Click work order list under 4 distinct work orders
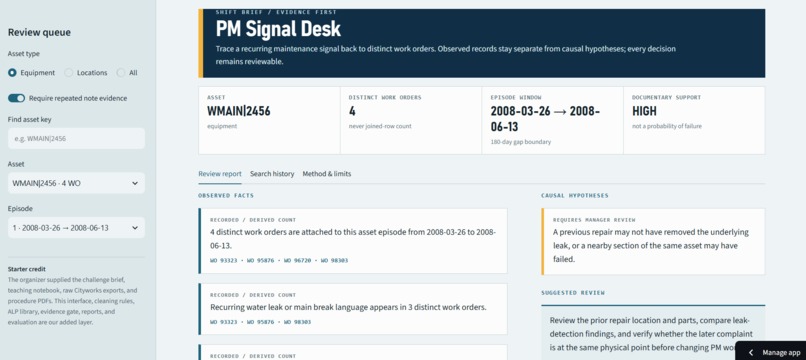The image size is (806, 360). coord(279,261)
